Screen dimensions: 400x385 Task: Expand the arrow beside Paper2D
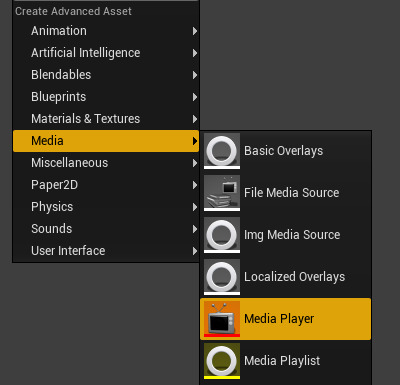click(195, 185)
